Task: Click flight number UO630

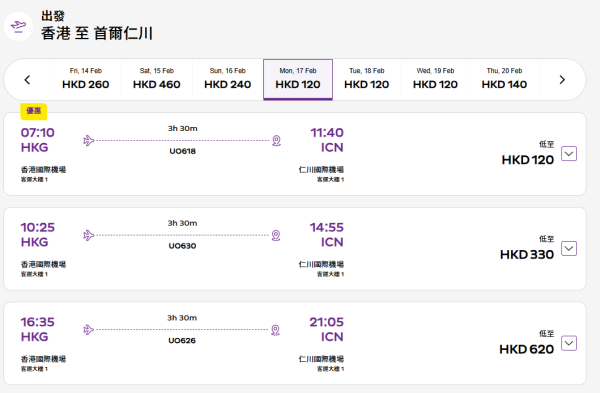Action: coord(182,246)
